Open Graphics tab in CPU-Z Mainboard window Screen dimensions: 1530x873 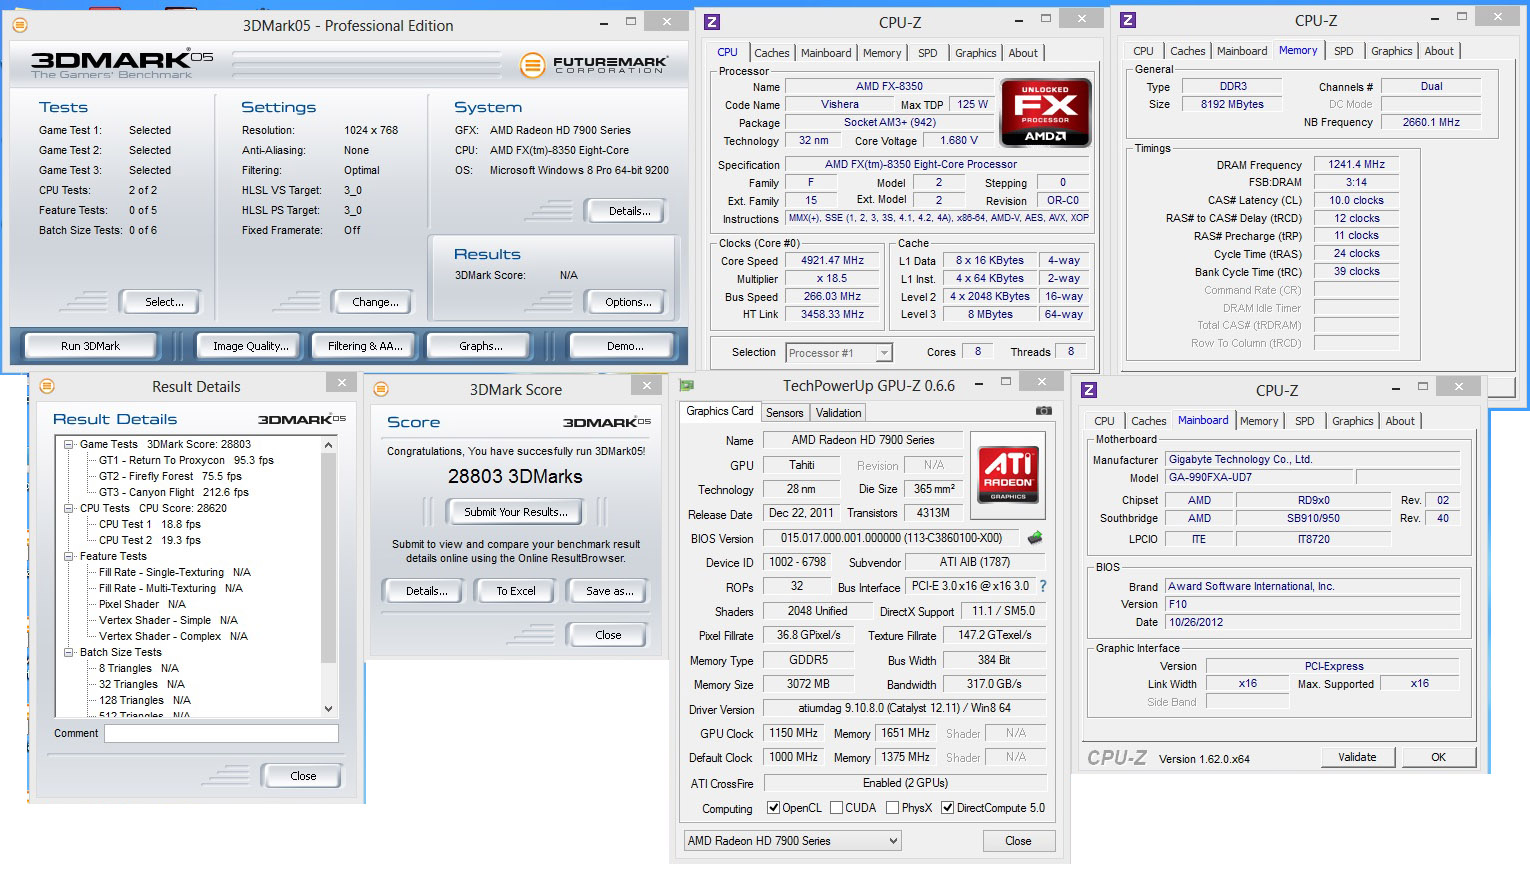(x=1353, y=421)
